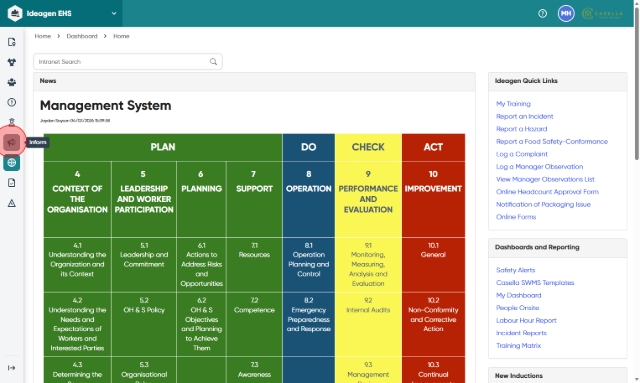The image size is (640, 383).
Task: Click the 8 Operation cell
Action: click(x=309, y=199)
